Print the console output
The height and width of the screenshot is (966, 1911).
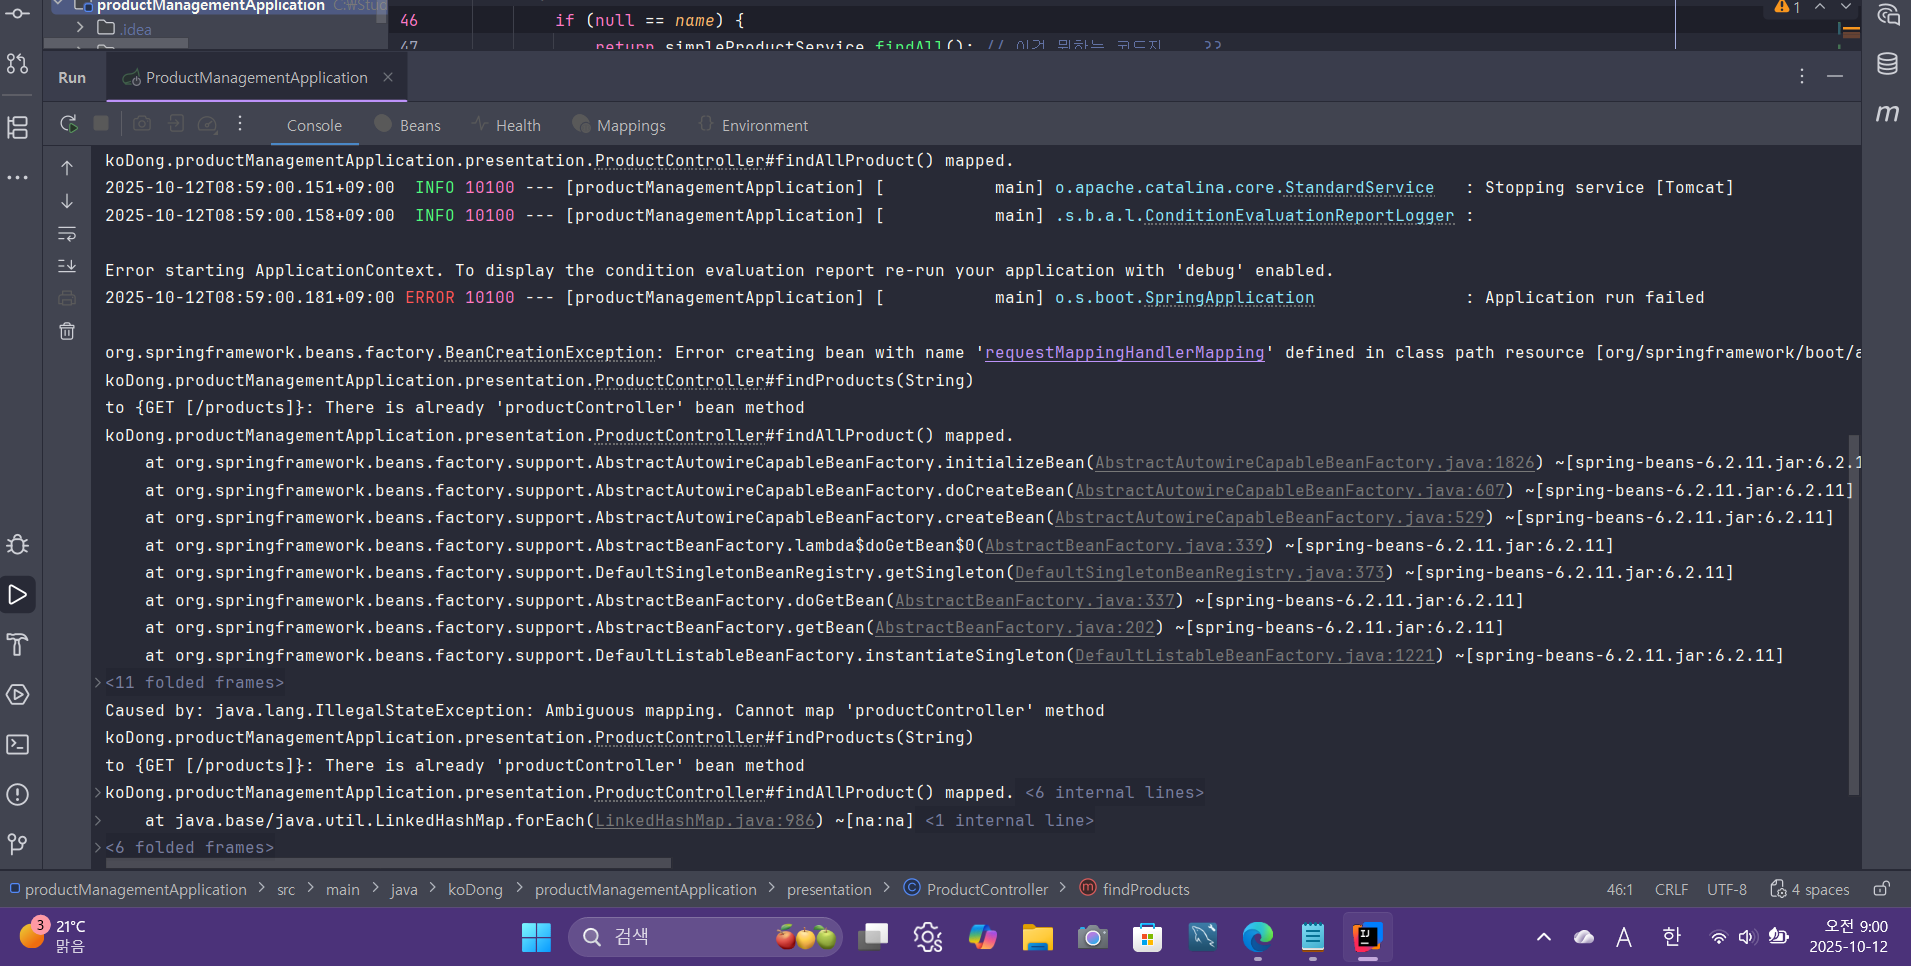[67, 298]
